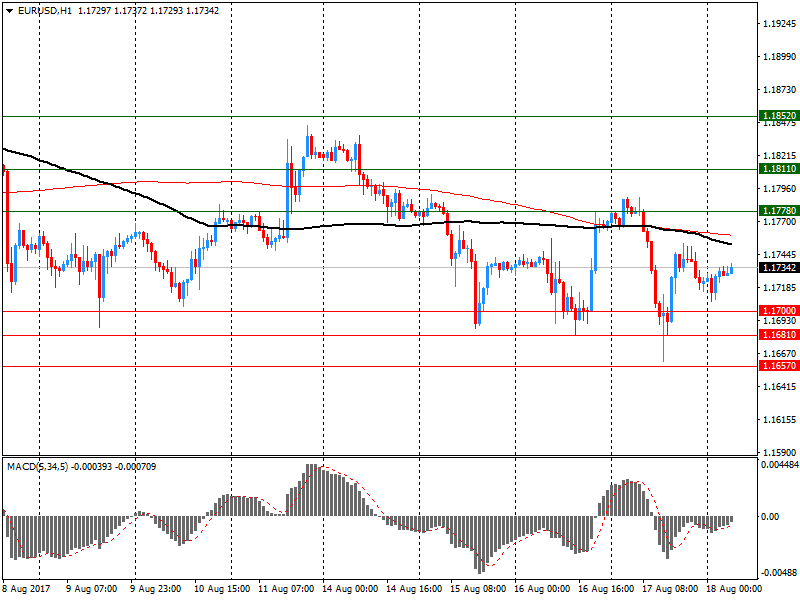Click the 1.19245 price scale value

pyautogui.click(x=779, y=23)
